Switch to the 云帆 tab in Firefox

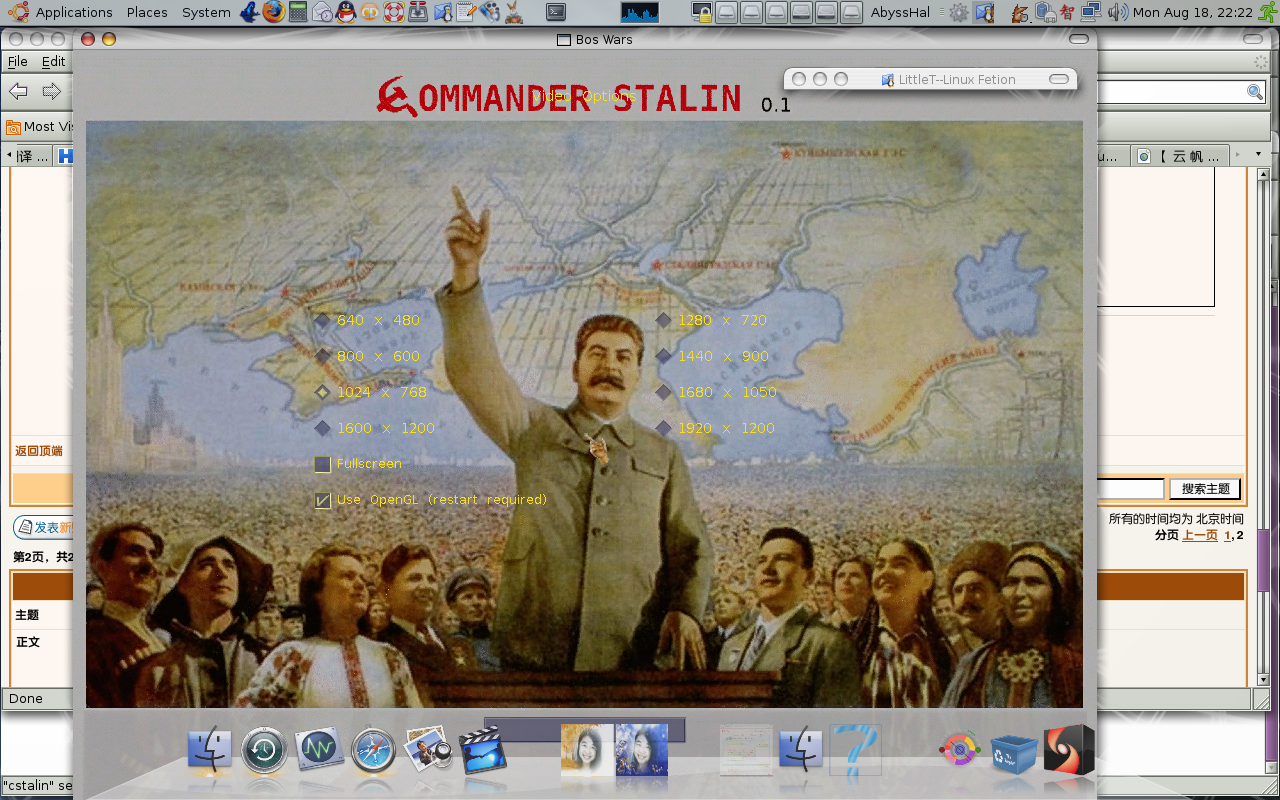pyautogui.click(x=1181, y=156)
